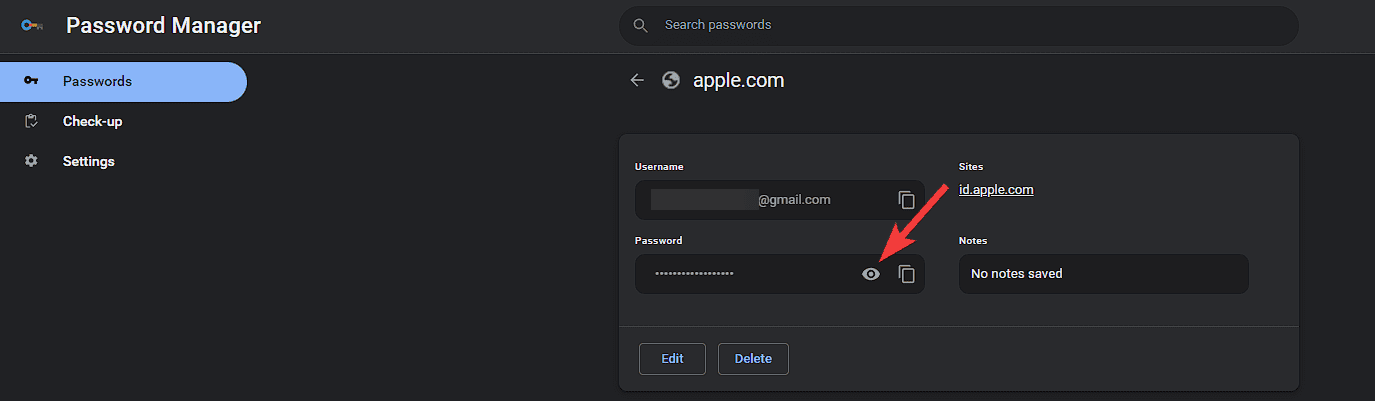
Task: Click the globe icon next to apple.com
Action: pyautogui.click(x=671, y=80)
